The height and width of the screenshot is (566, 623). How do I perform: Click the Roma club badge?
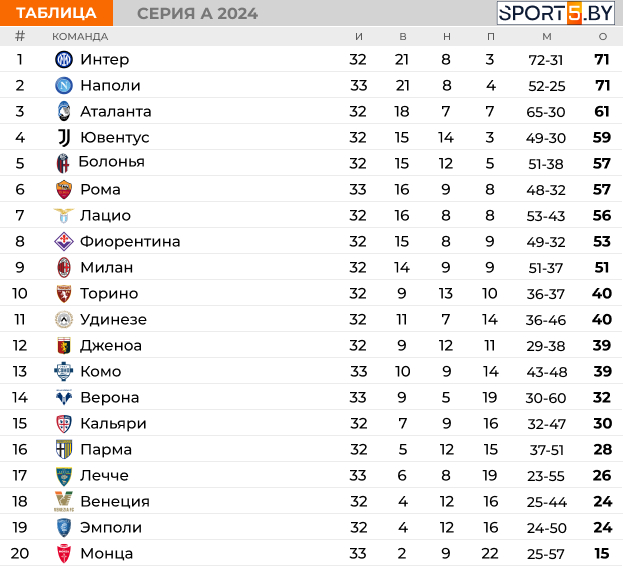64,189
